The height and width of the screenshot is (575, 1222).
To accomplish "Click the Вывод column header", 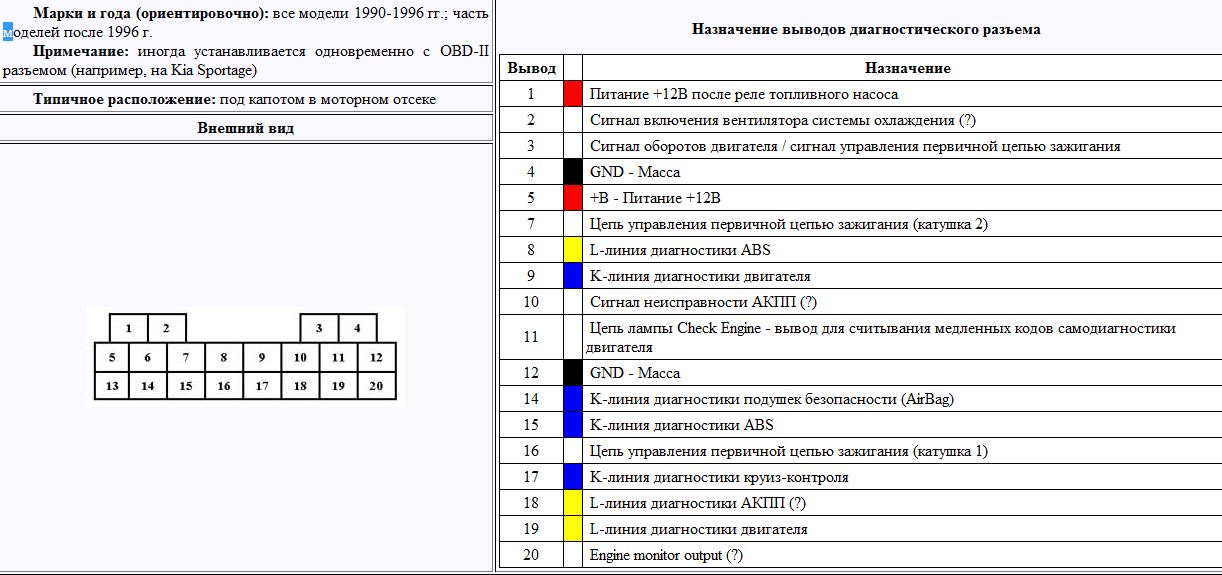I will (x=531, y=68).
